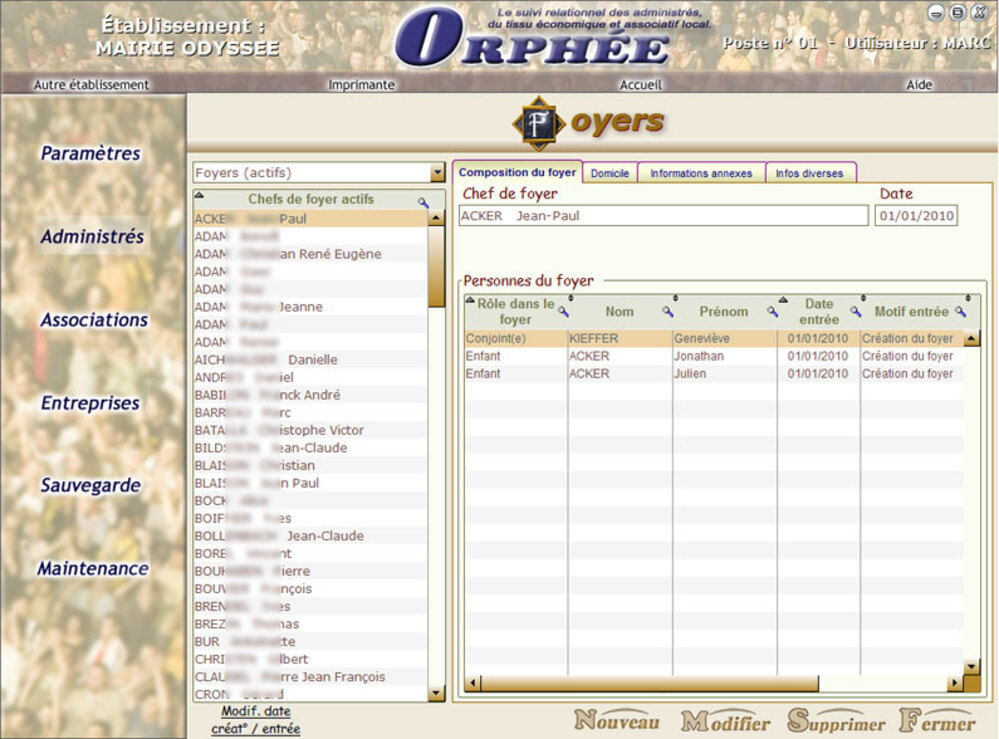This screenshot has height=739, width=999.
Task: Click magnifier icon in Rôle dans le foyer column
Action: click(x=562, y=312)
